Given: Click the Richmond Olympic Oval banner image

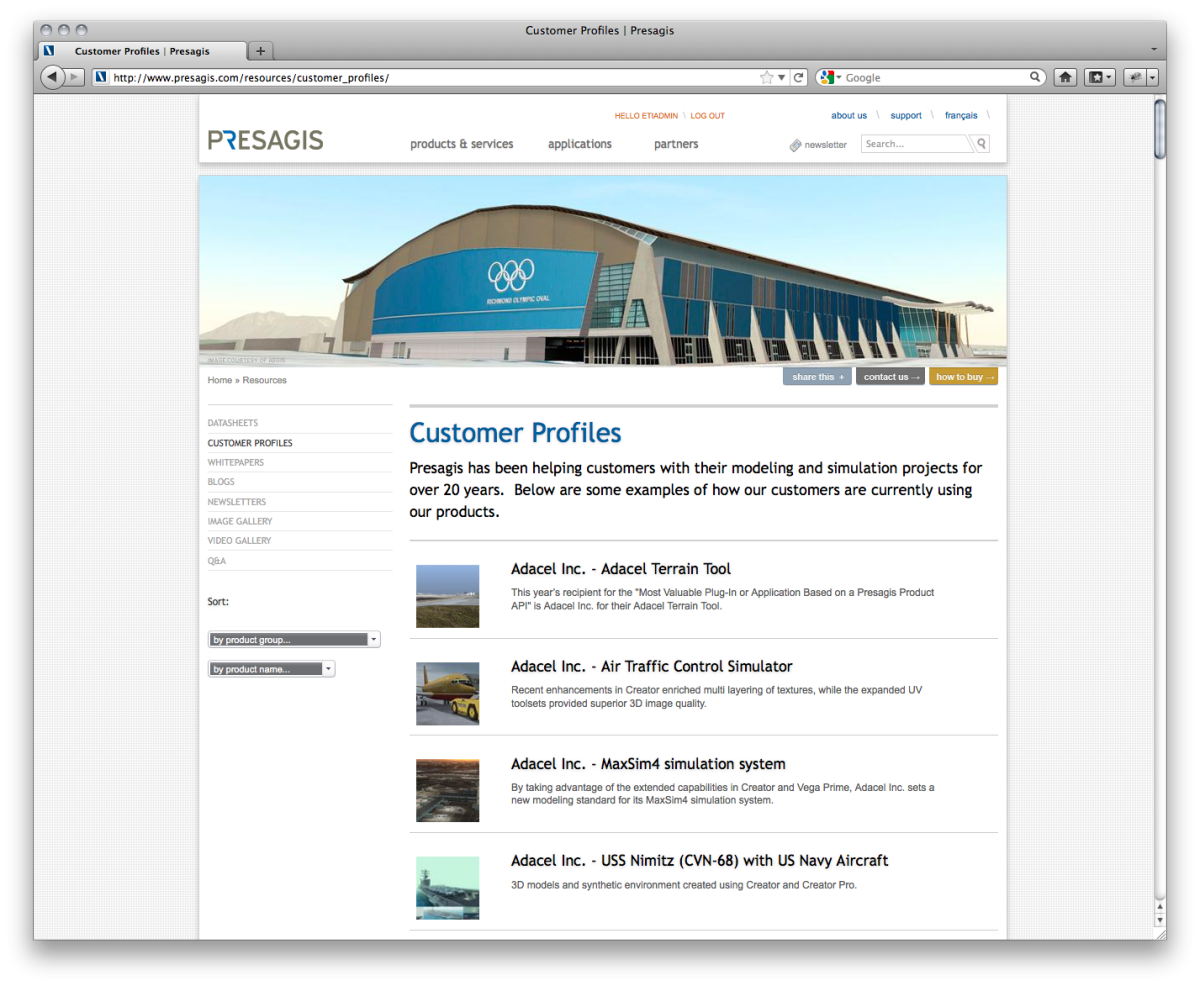Looking at the screenshot, I should [603, 271].
